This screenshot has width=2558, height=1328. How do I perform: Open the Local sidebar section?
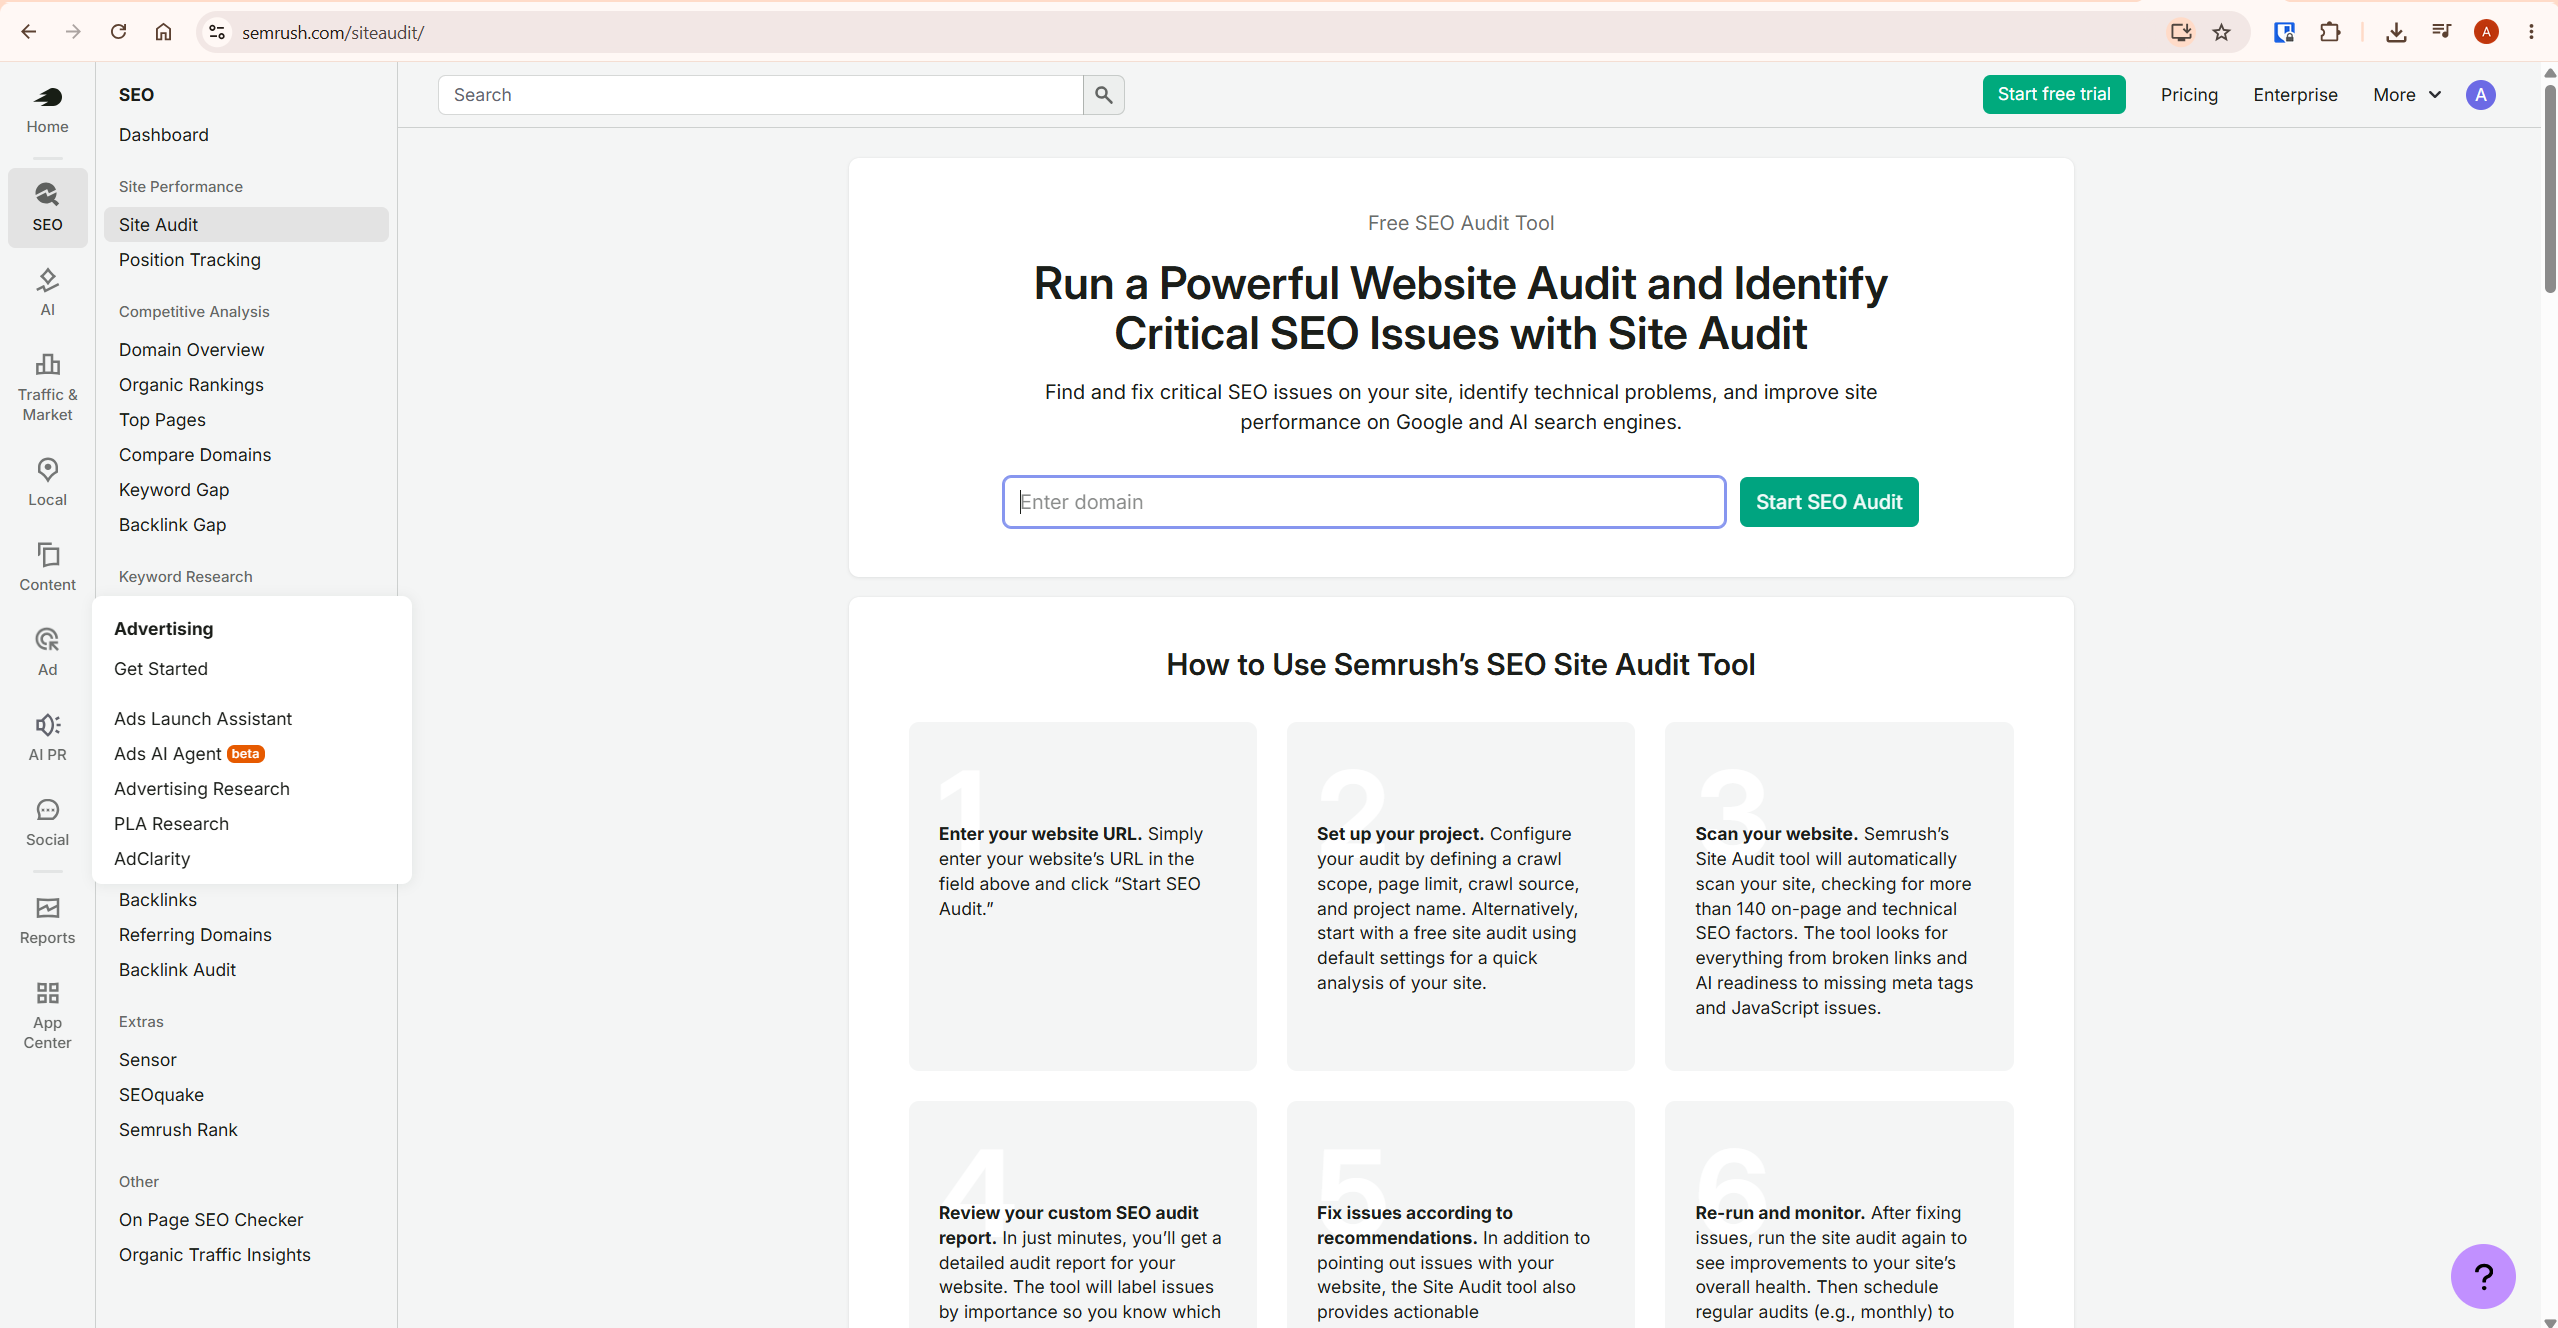[x=47, y=482]
